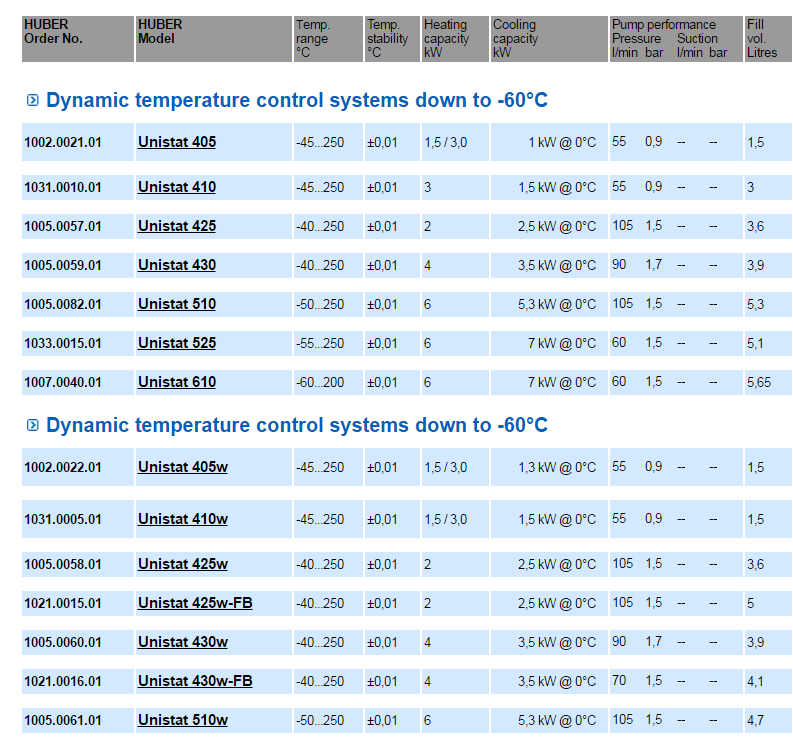Viewport: 793px width, 749px height.
Task: Select order number 1005.0059.01
Action: tap(63, 266)
